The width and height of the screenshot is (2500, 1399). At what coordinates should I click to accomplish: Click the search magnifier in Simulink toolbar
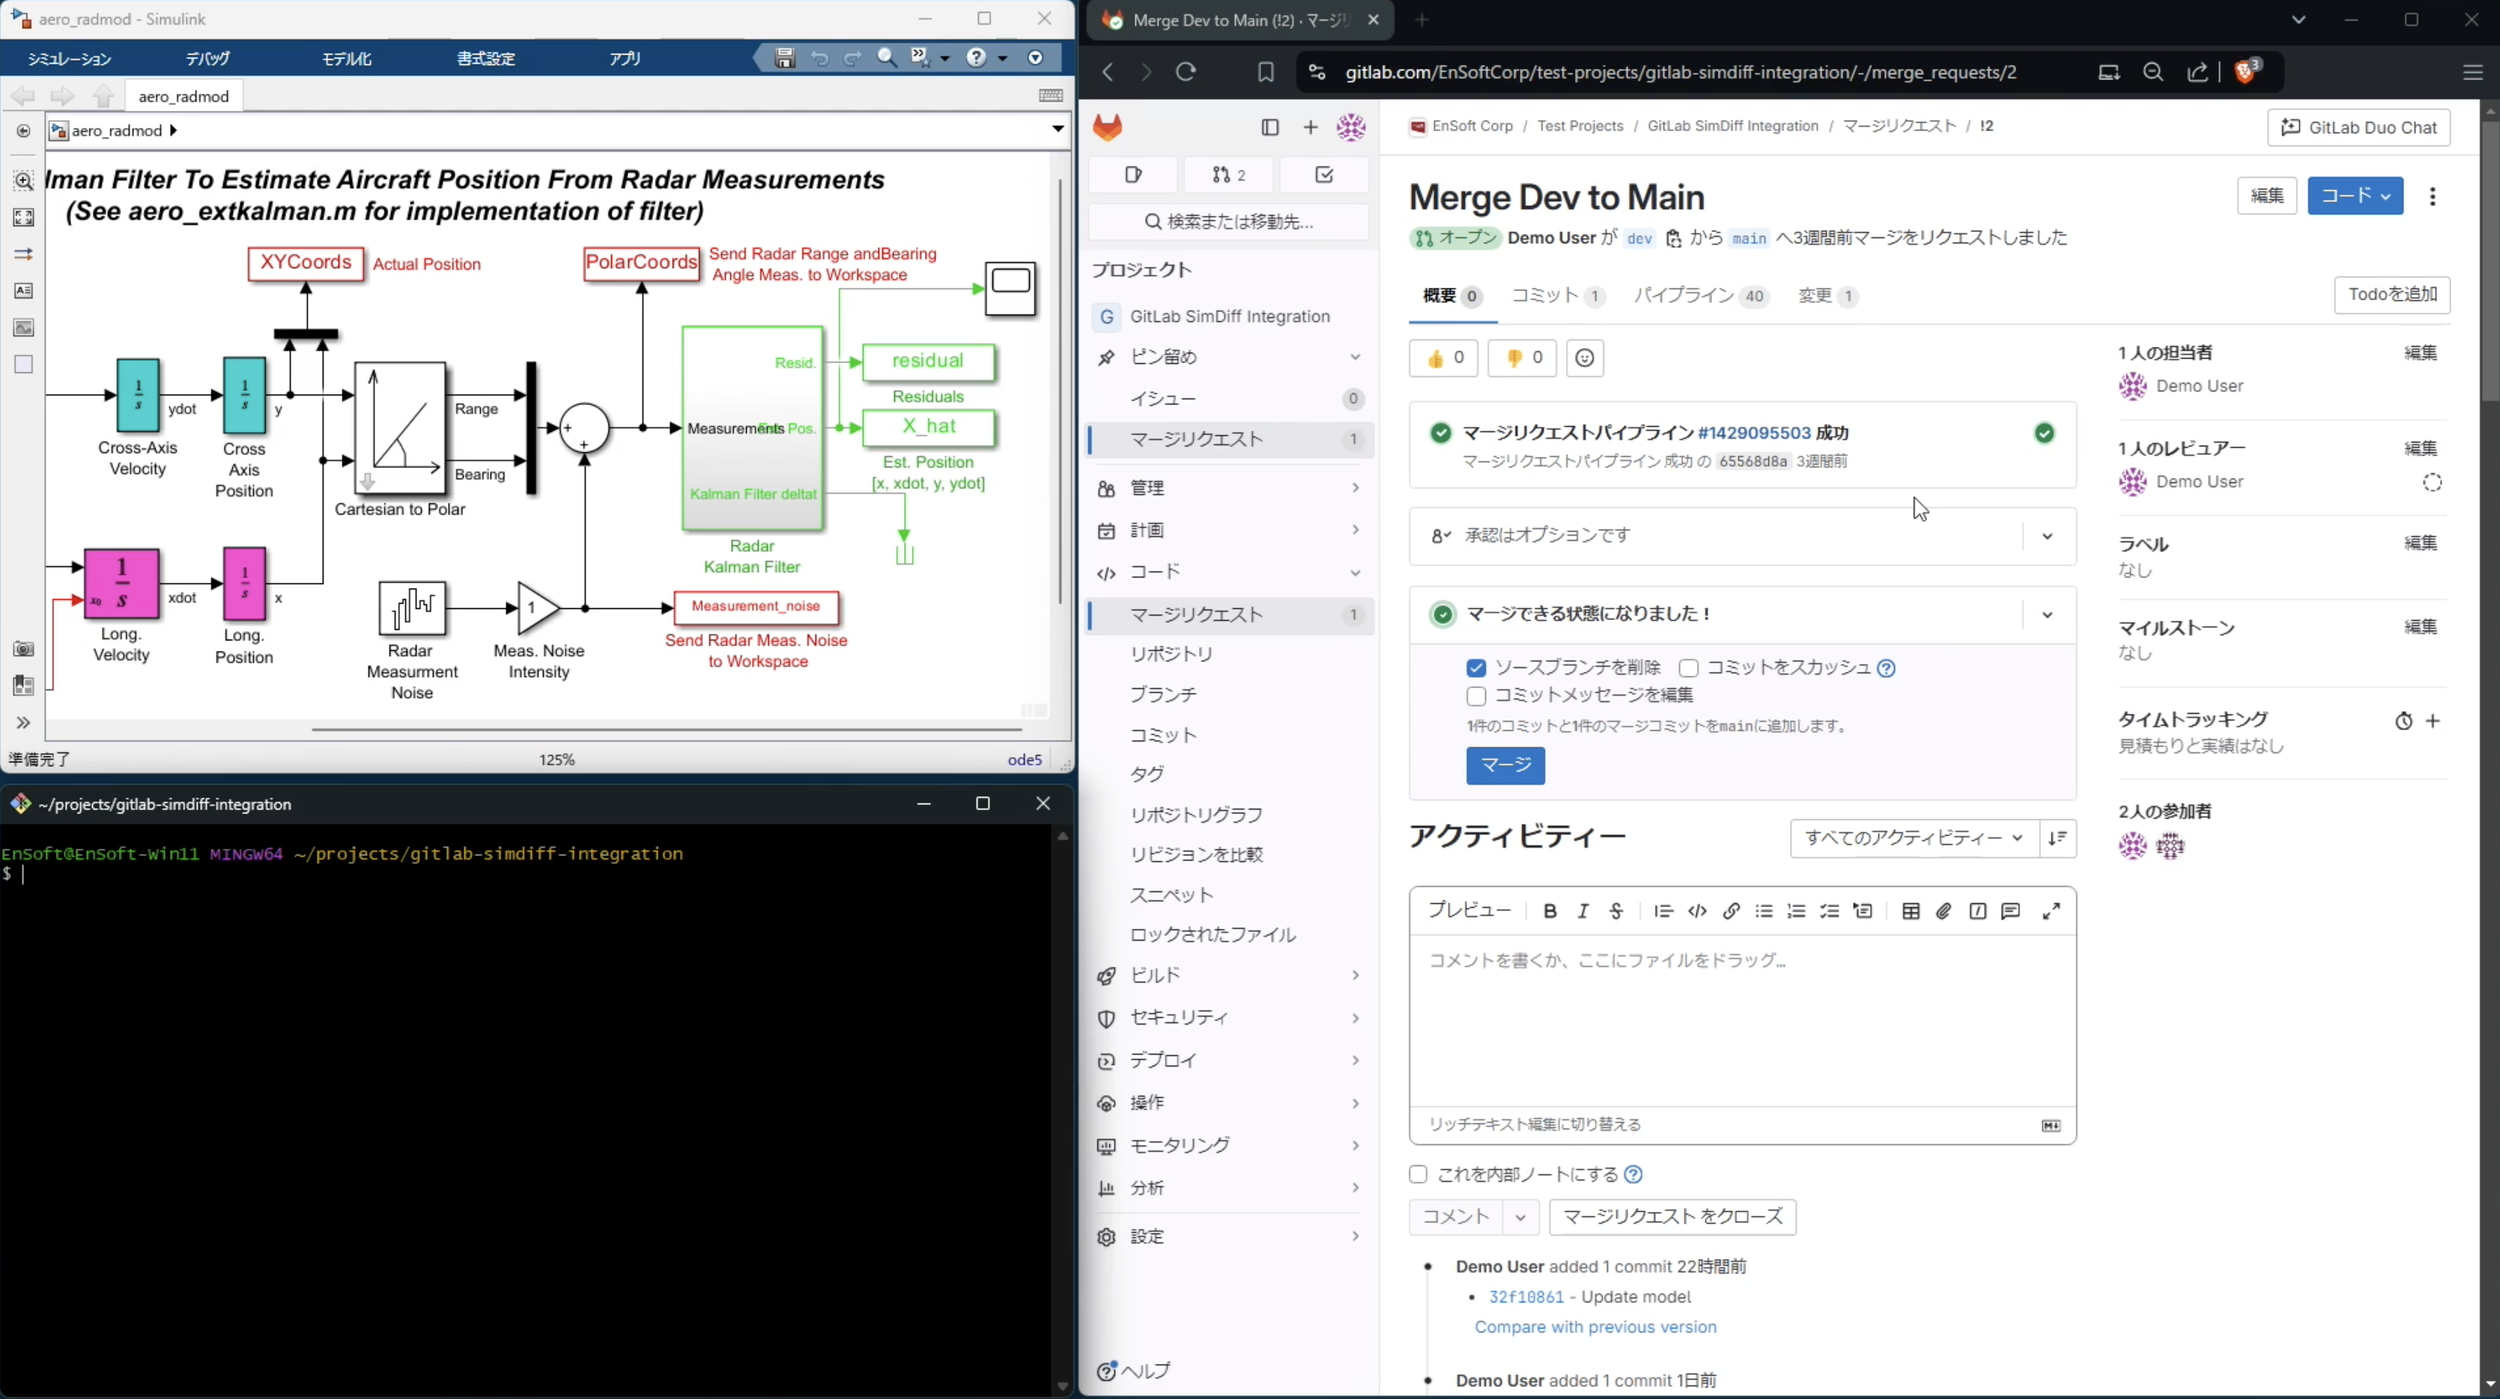886,58
